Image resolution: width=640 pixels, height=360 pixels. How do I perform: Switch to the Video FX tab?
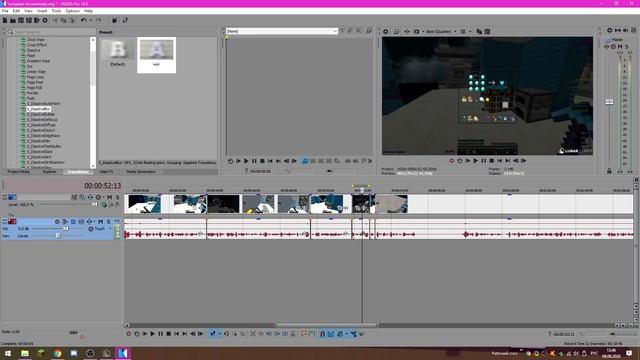pos(106,172)
